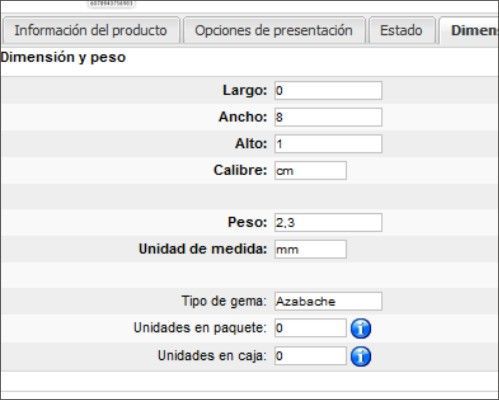Click the Calibre field showing cm
The height and width of the screenshot is (400, 499).
tap(310, 171)
